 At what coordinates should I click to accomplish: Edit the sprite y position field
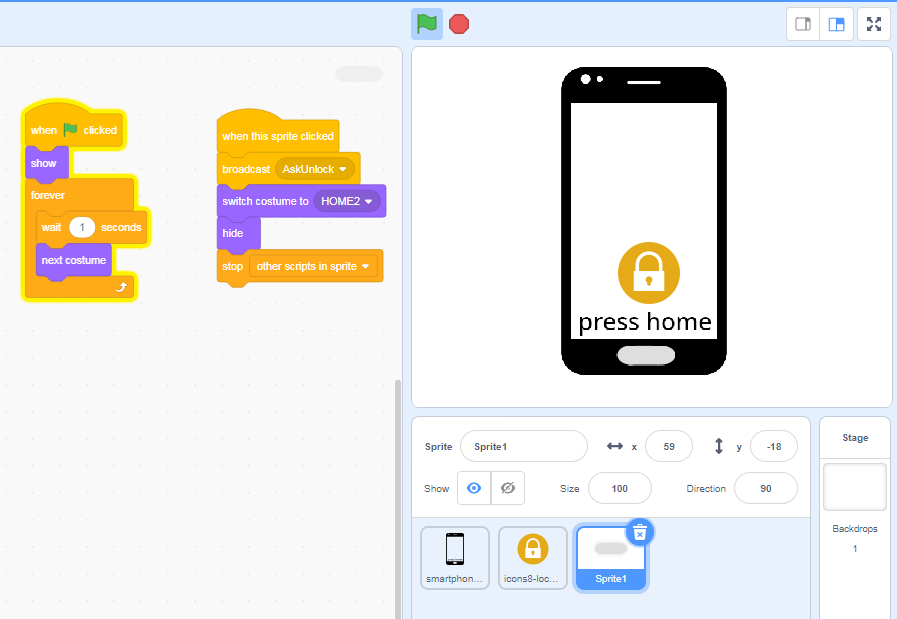(773, 446)
